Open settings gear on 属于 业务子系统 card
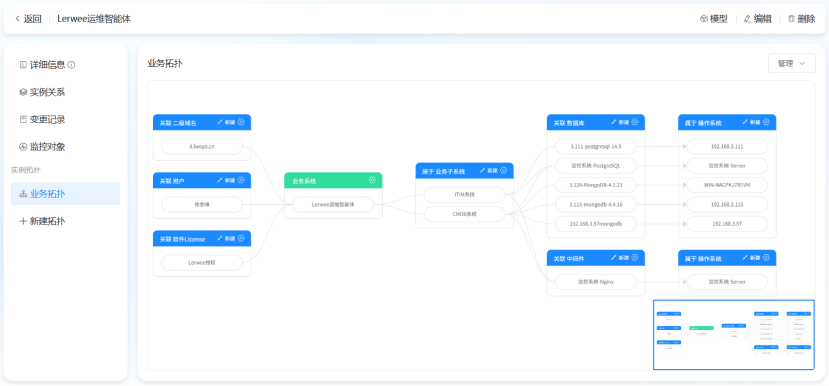Viewport: 829px width, 386px height. pos(503,170)
